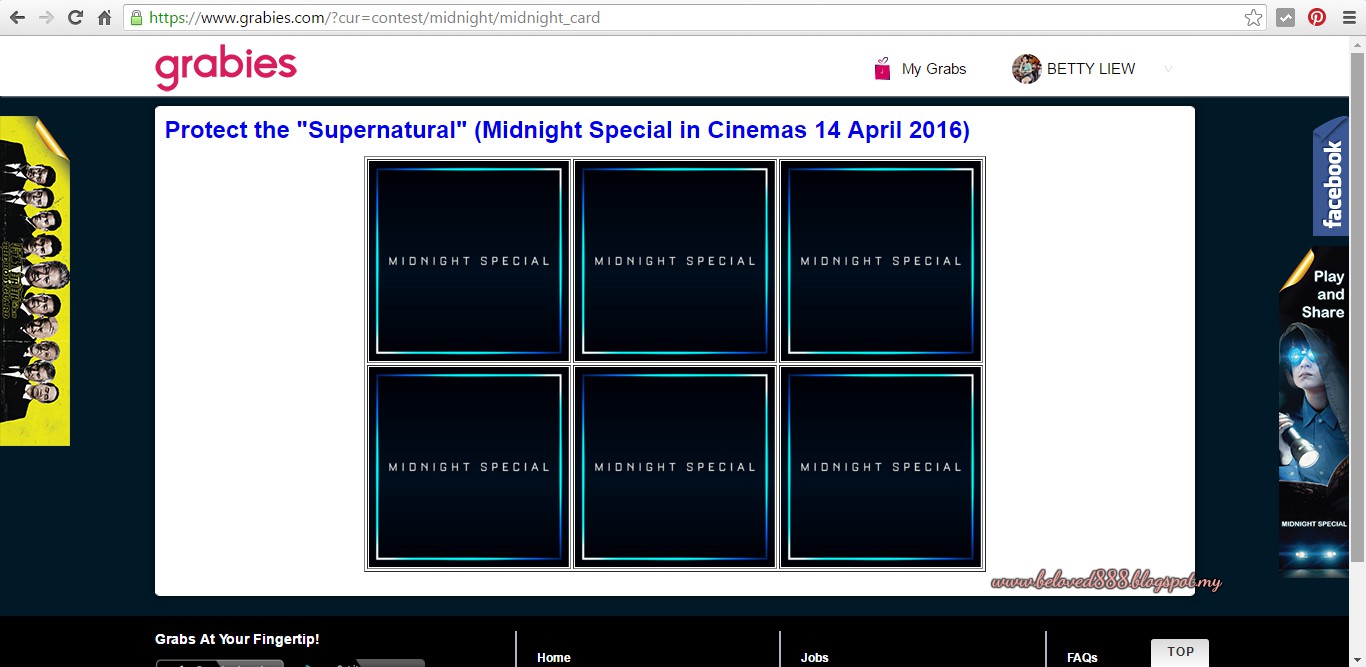Click the Pinterest extension icon

[1317, 17]
